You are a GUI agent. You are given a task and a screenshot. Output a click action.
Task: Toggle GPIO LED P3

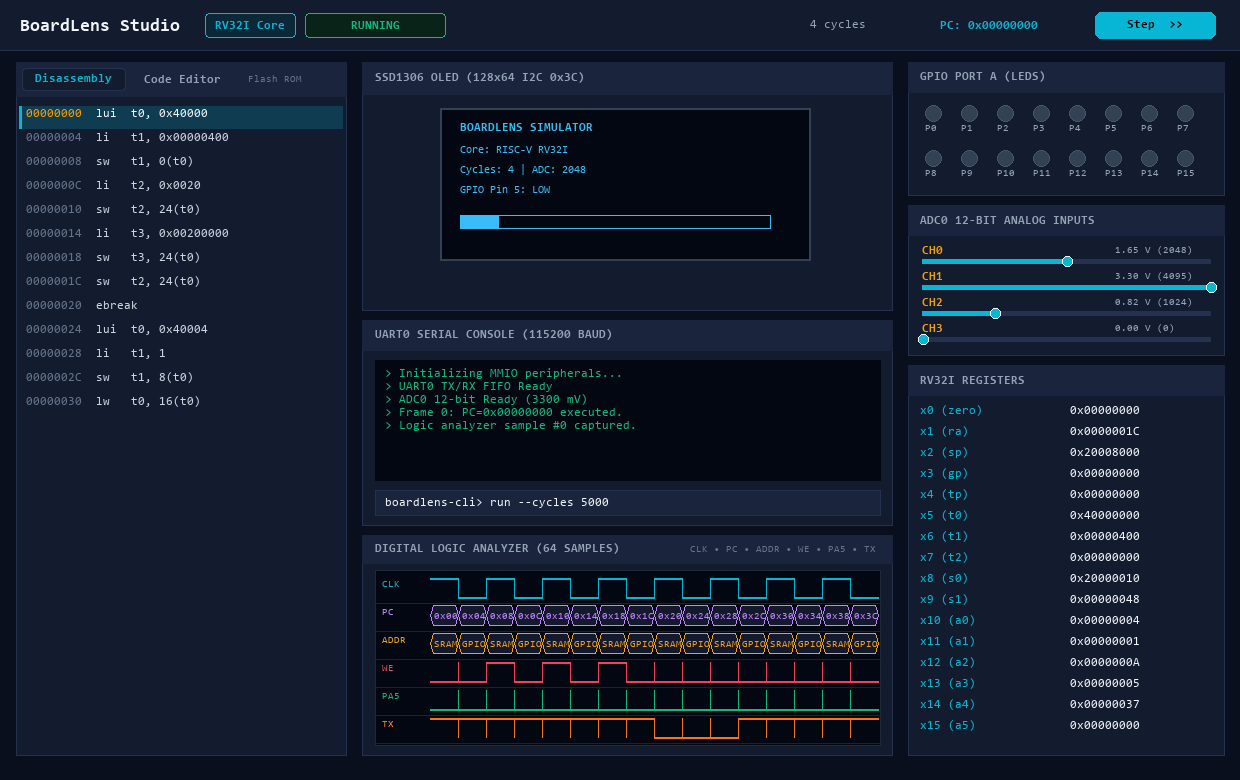pyautogui.click(x=1041, y=114)
